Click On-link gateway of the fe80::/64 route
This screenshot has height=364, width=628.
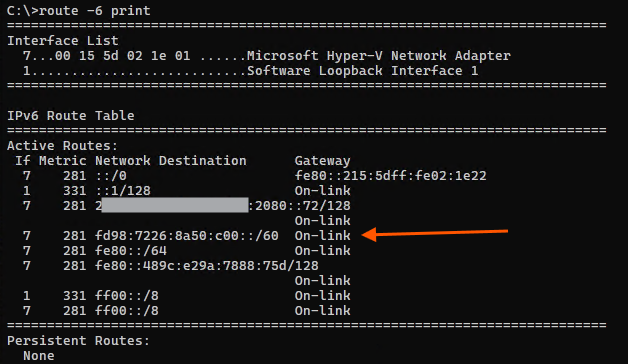tap(322, 251)
